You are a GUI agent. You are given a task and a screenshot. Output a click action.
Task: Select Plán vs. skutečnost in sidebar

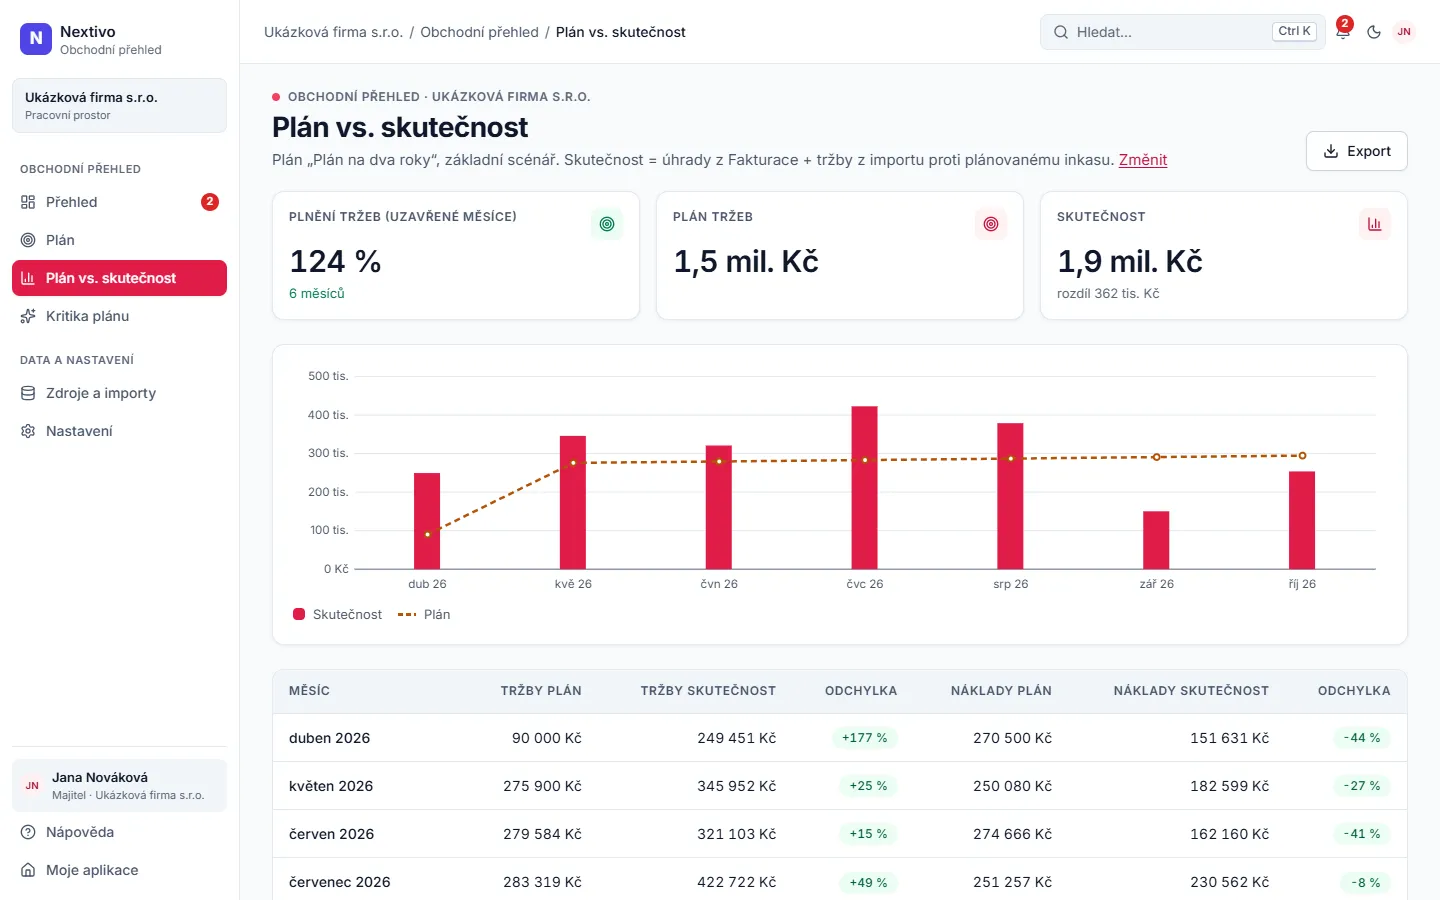(119, 278)
